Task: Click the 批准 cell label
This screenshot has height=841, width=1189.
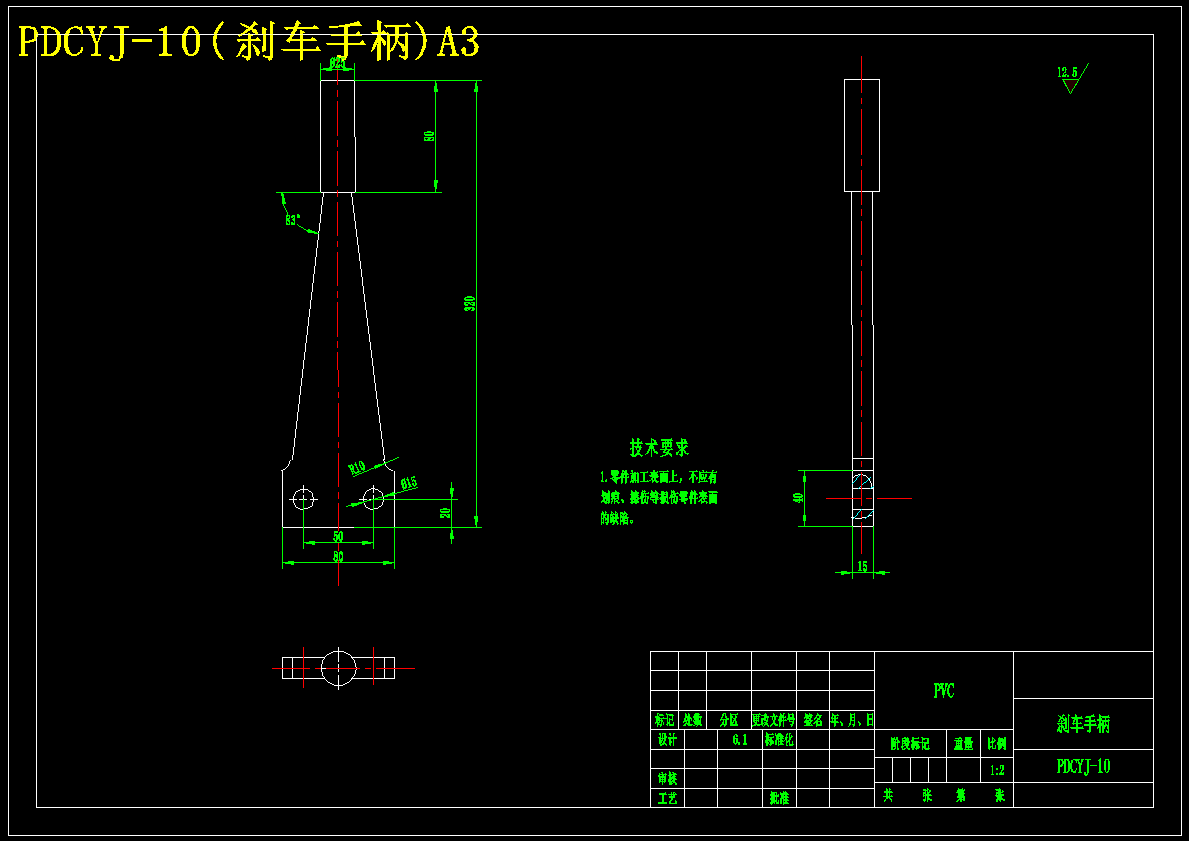Action: tap(779, 798)
